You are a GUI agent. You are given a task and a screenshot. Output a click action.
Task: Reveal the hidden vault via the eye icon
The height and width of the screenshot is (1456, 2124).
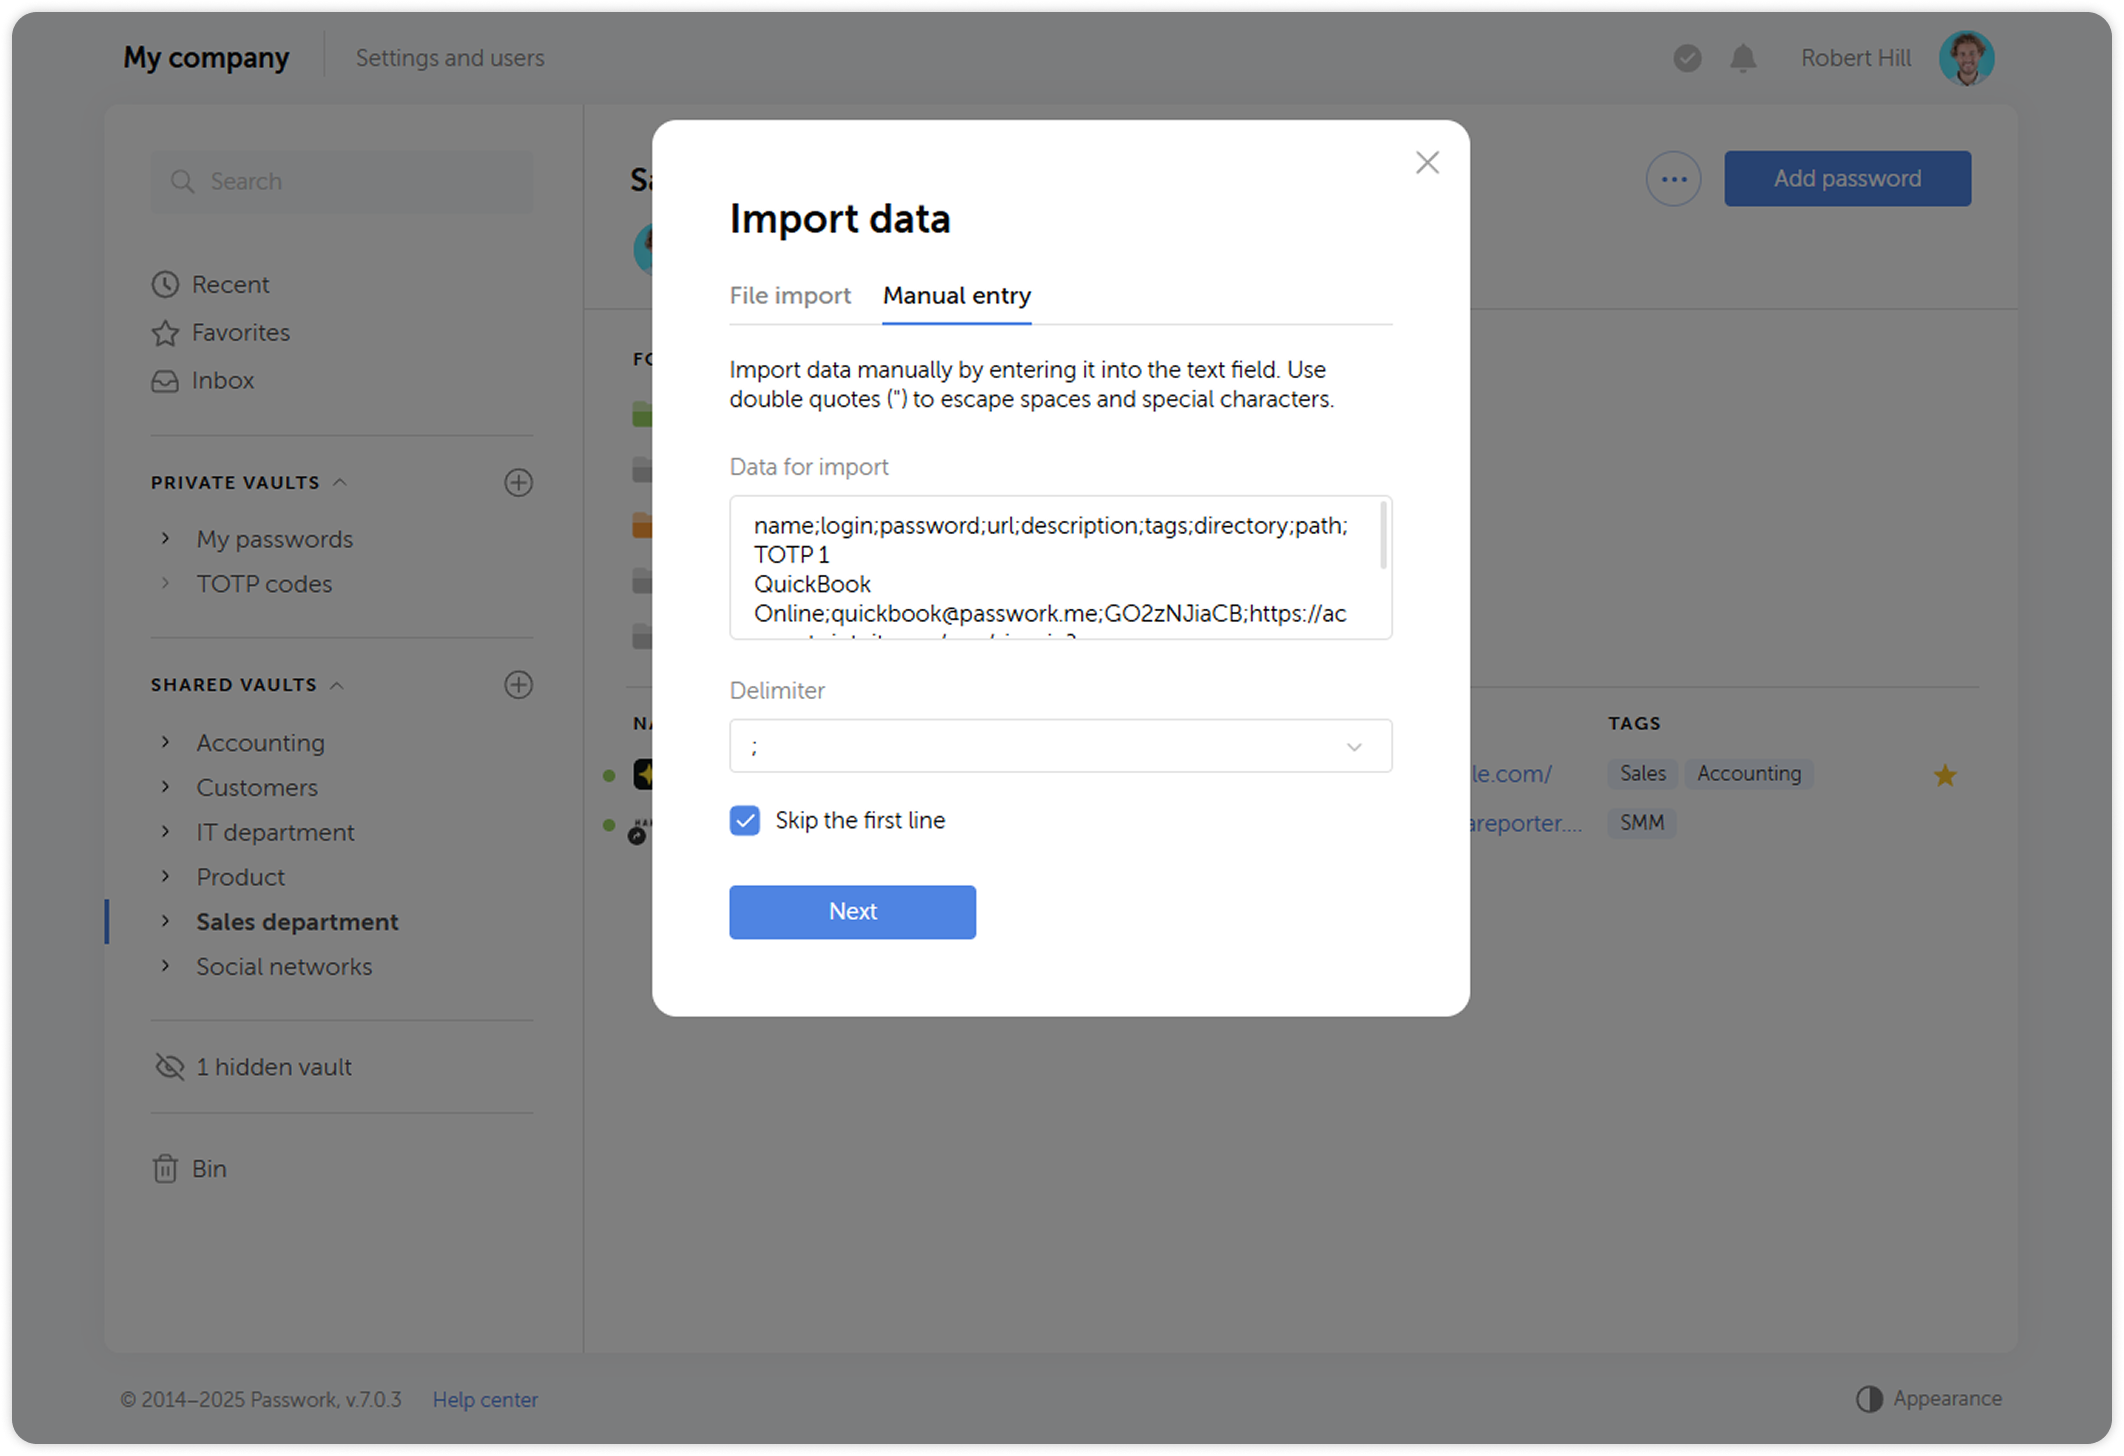(168, 1066)
